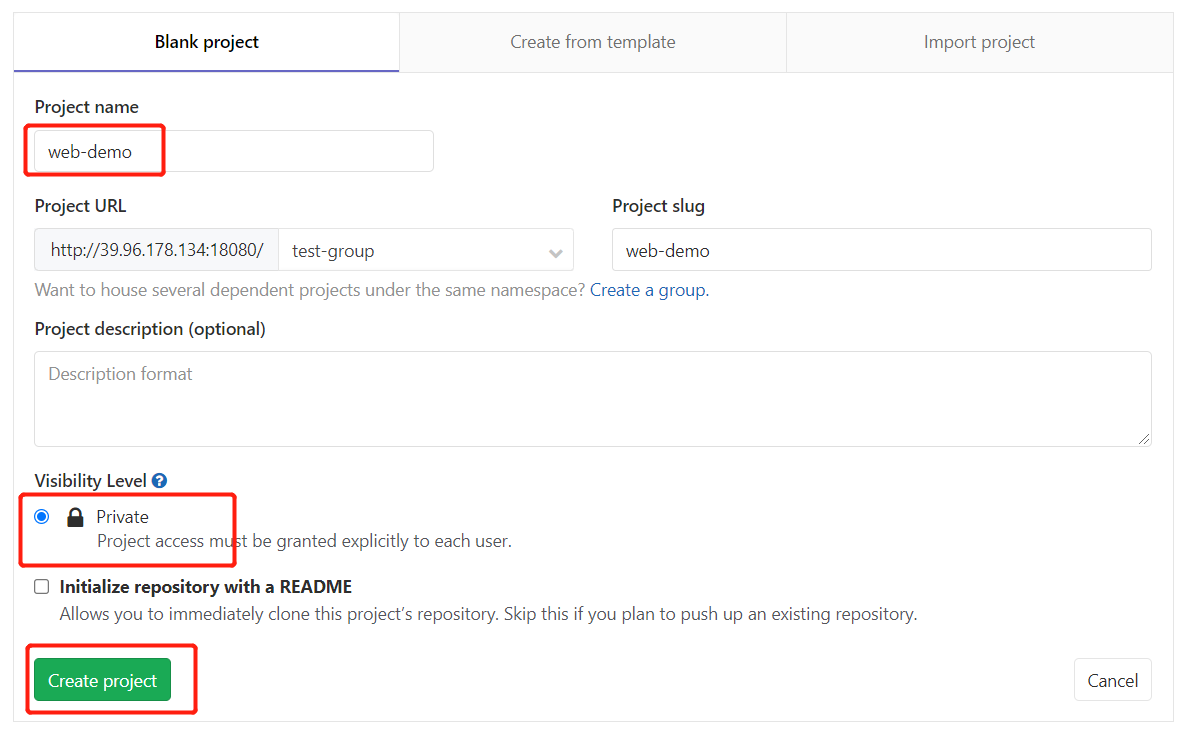Click the Visibility Level help question-mark icon

click(159, 481)
